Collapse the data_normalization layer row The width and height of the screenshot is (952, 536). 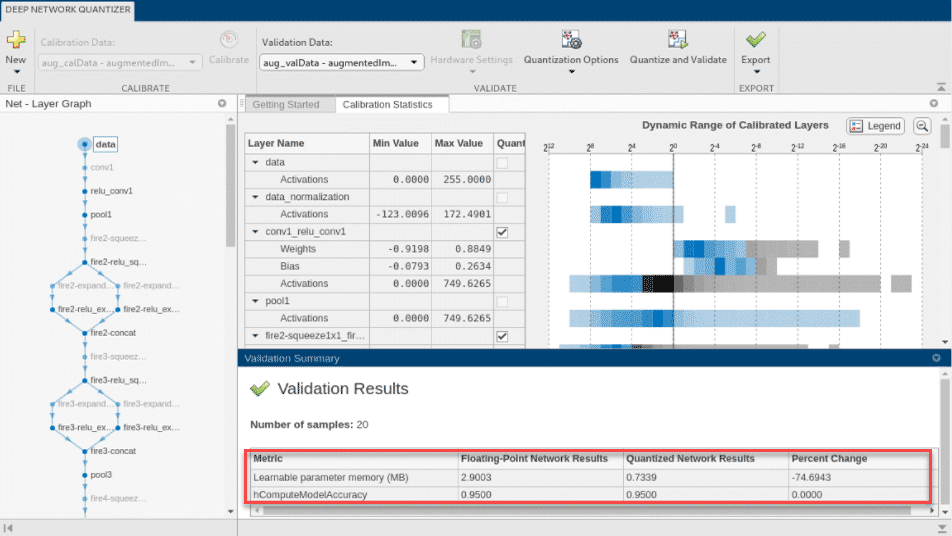pos(254,197)
